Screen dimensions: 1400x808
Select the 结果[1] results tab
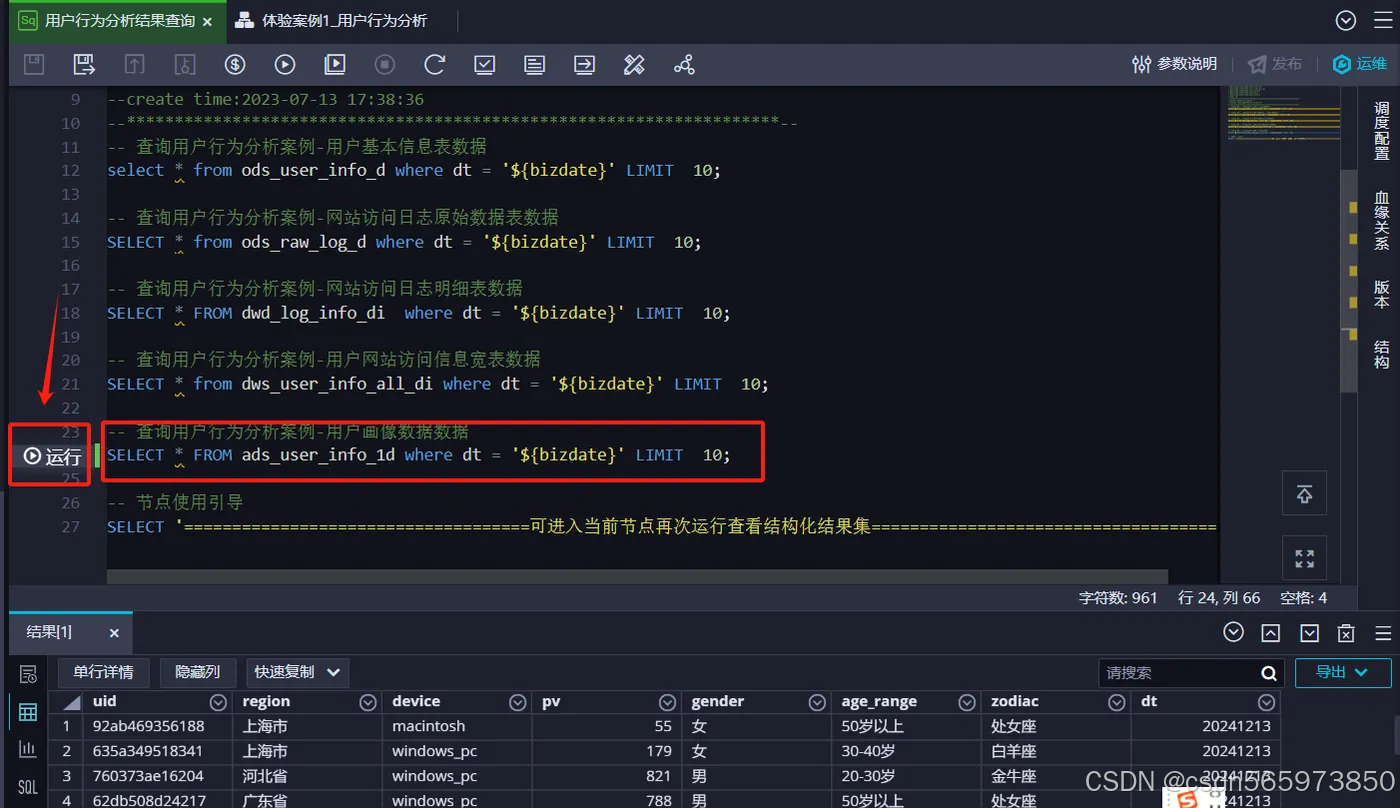click(x=49, y=632)
